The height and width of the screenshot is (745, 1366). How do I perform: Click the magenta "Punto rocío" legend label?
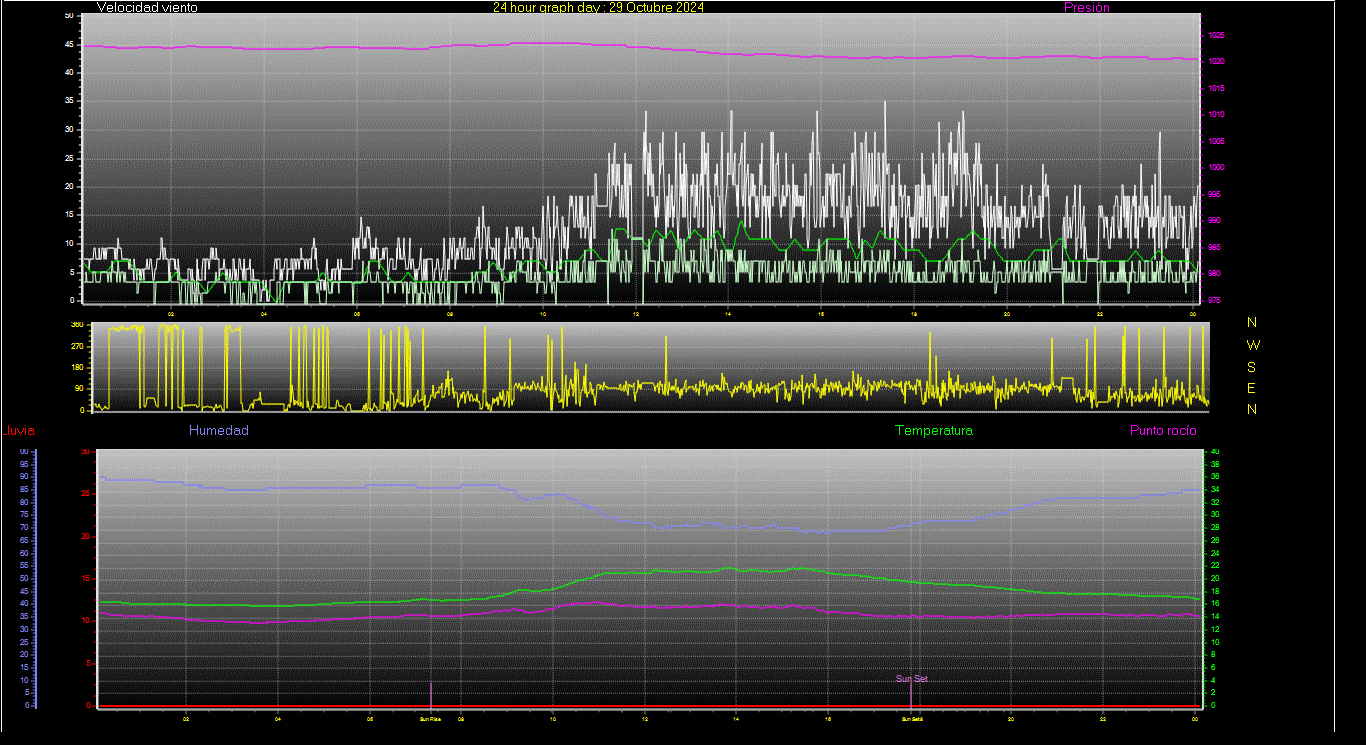point(1163,430)
